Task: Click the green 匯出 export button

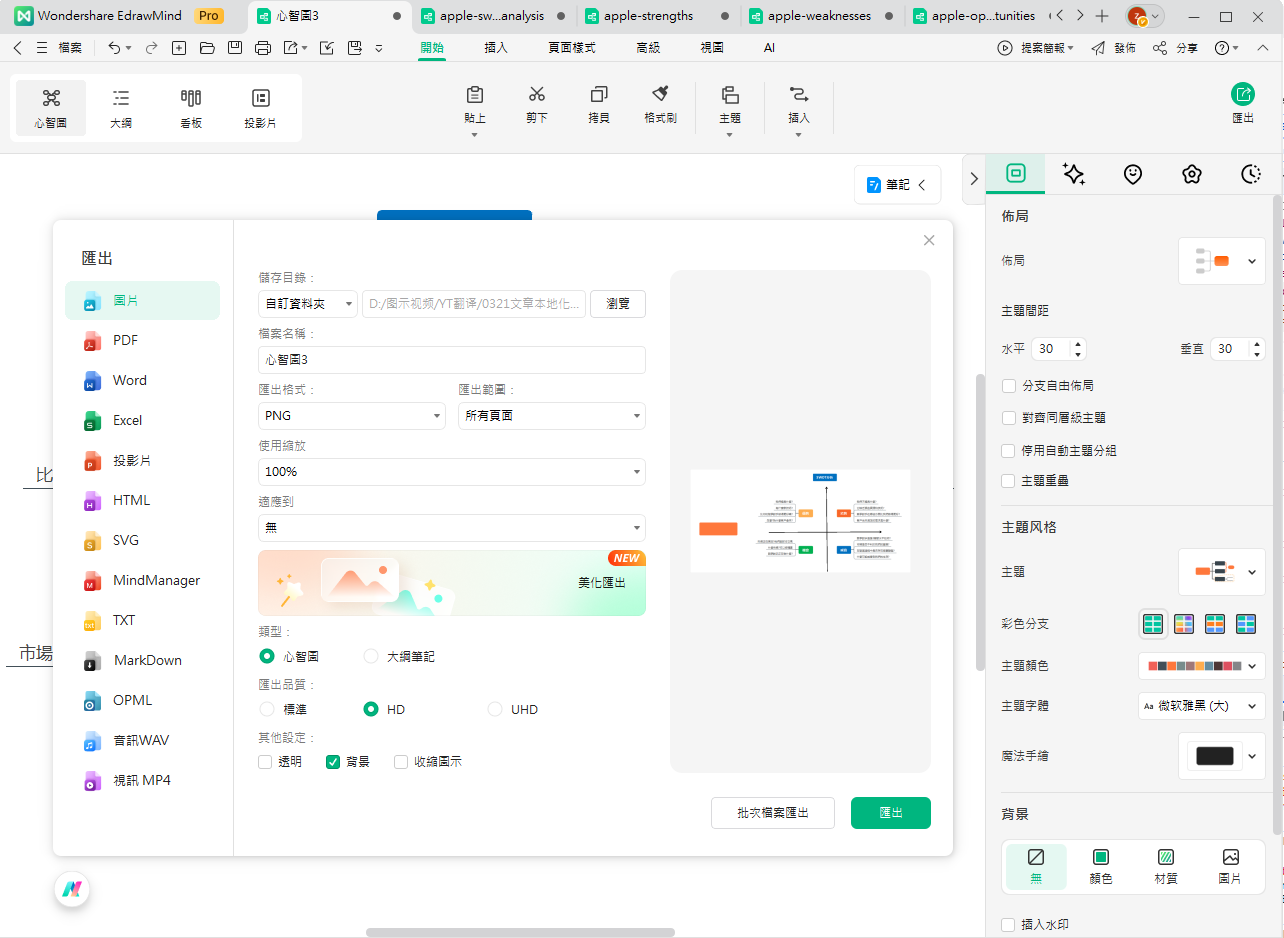Action: coord(890,813)
